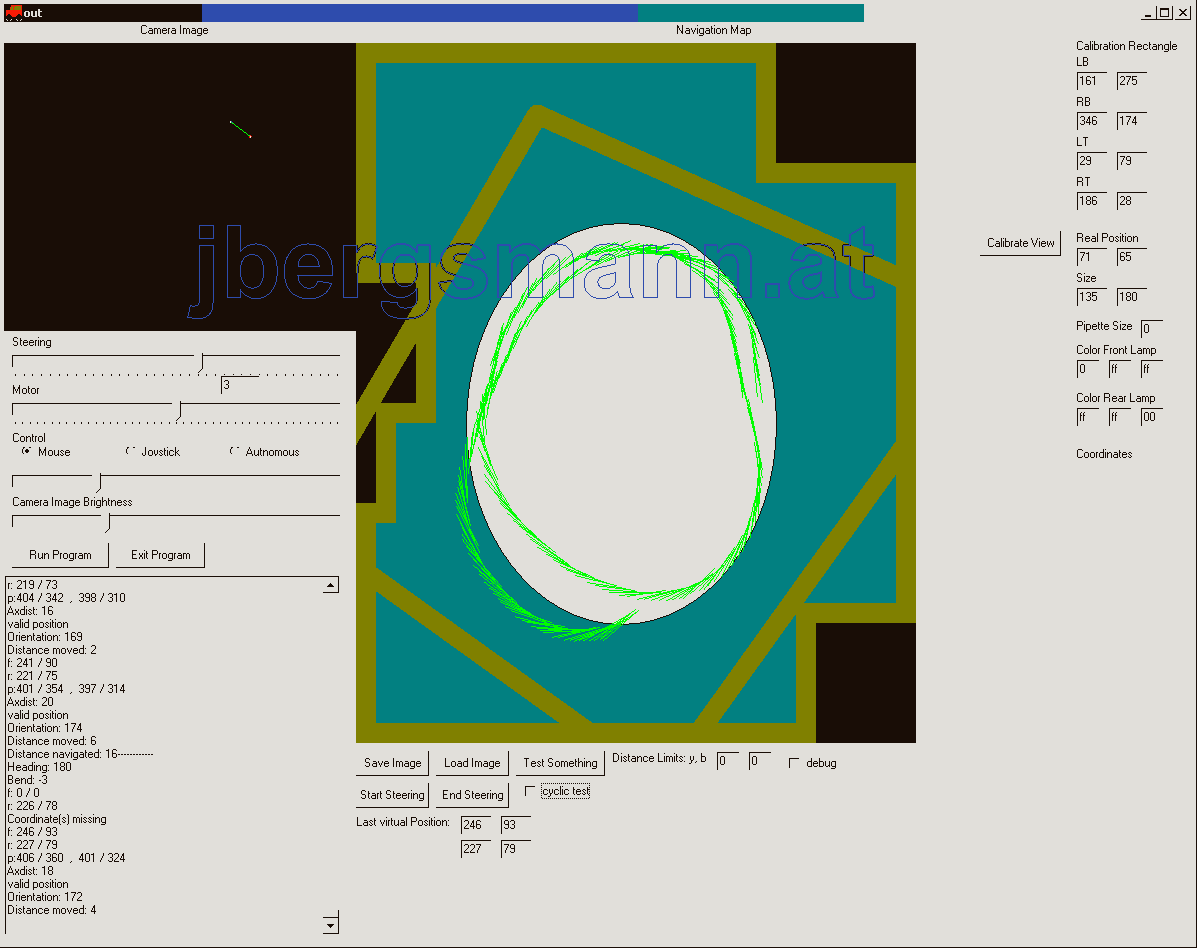The width and height of the screenshot is (1197, 948).
Task: Click the "Calibration Rectangle" label
Action: point(1127,46)
